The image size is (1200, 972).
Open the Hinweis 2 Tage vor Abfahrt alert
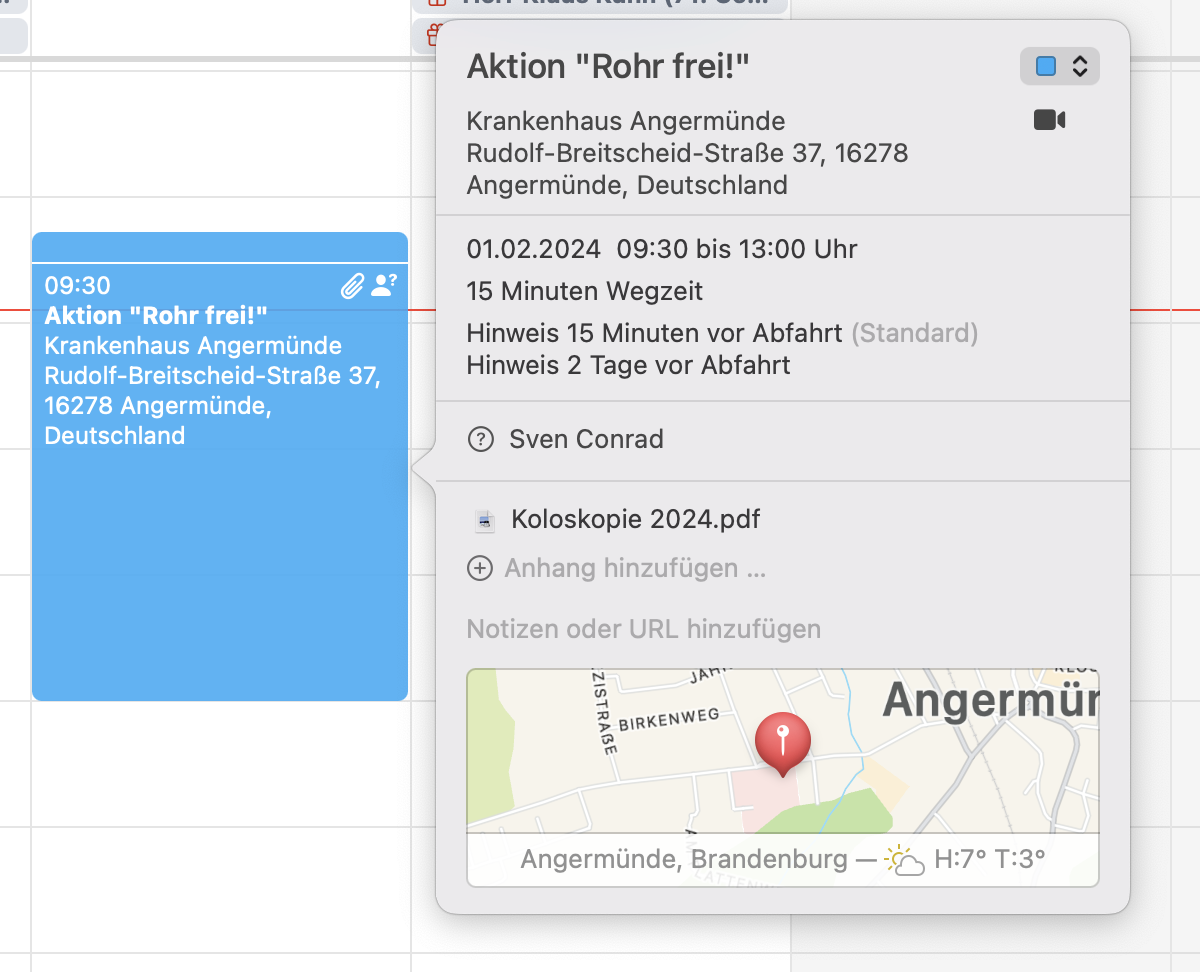click(628, 365)
